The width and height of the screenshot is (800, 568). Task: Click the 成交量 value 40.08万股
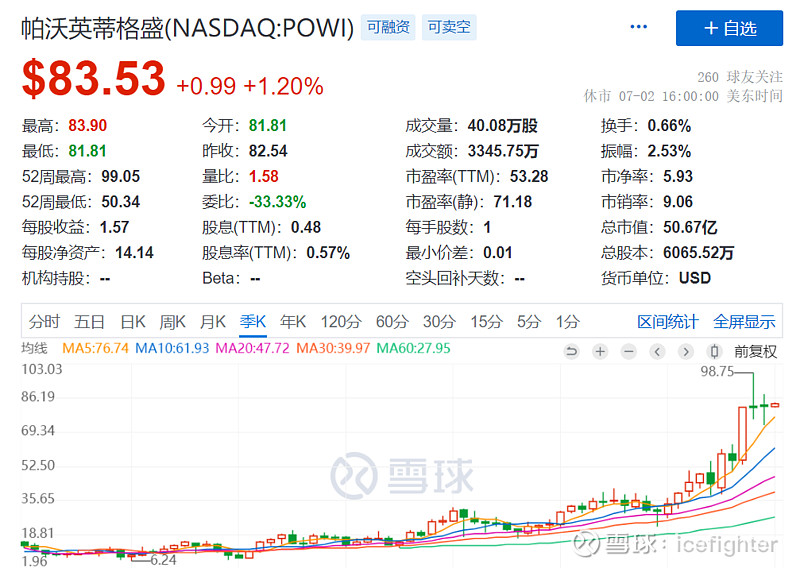pyautogui.click(x=503, y=126)
